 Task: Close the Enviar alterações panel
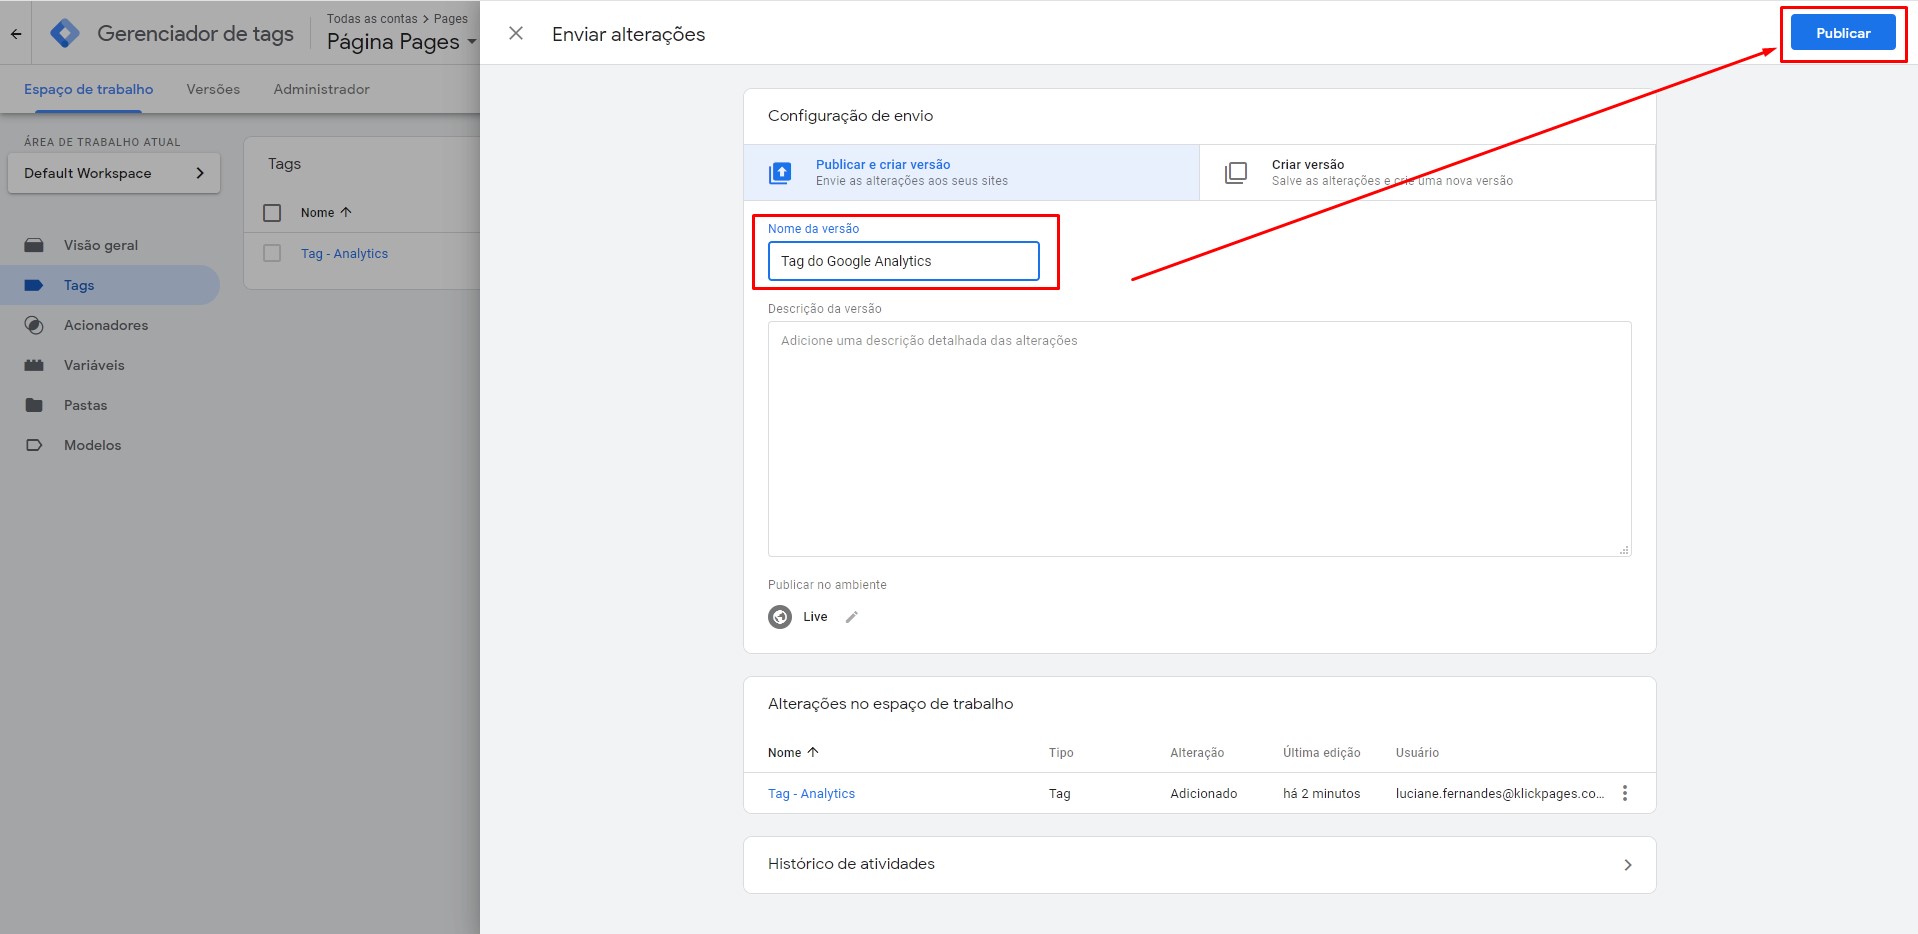click(516, 33)
